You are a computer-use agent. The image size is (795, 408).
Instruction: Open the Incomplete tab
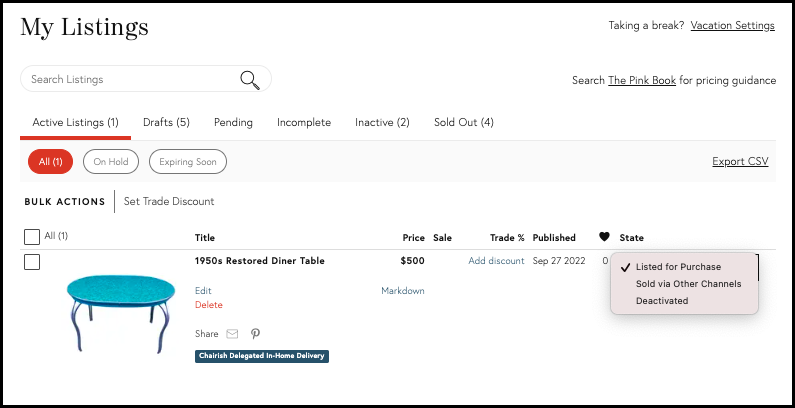pos(304,122)
